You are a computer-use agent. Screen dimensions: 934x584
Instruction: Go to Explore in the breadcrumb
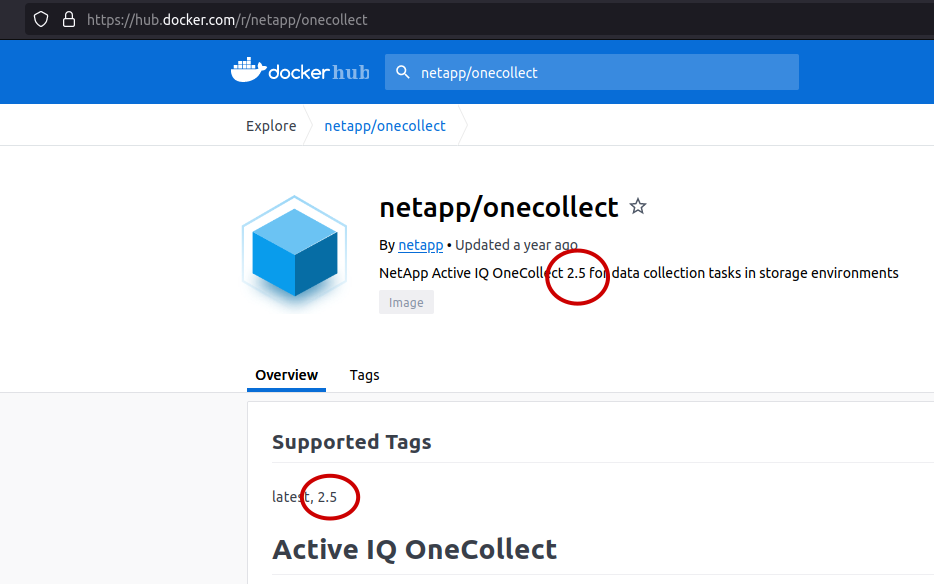pos(271,126)
